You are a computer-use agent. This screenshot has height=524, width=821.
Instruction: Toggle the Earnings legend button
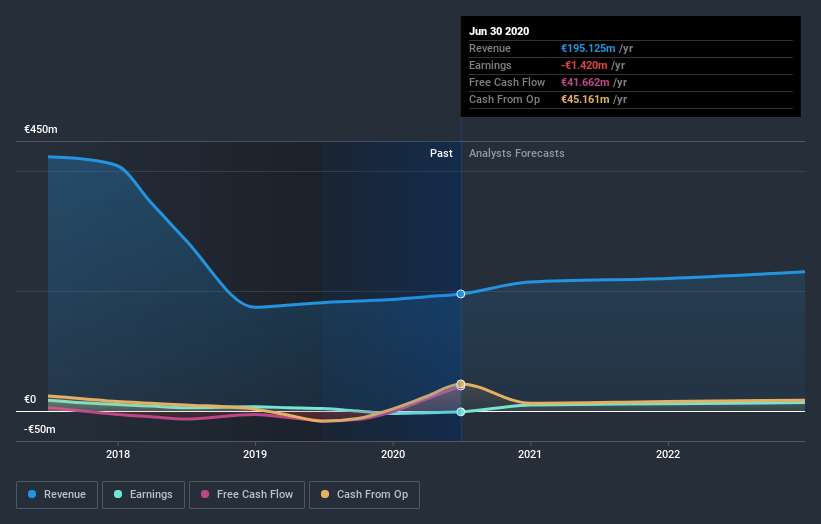(143, 495)
